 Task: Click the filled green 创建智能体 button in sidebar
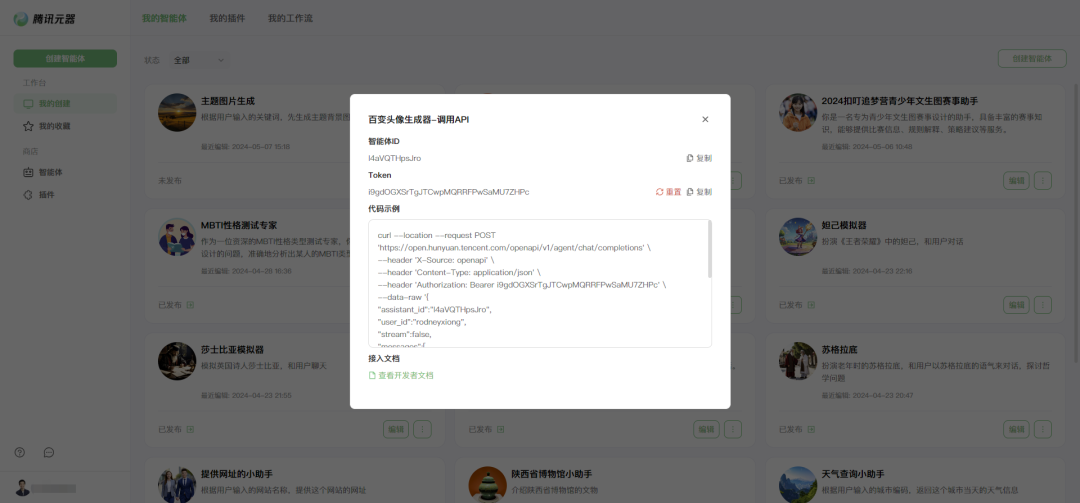(x=65, y=59)
